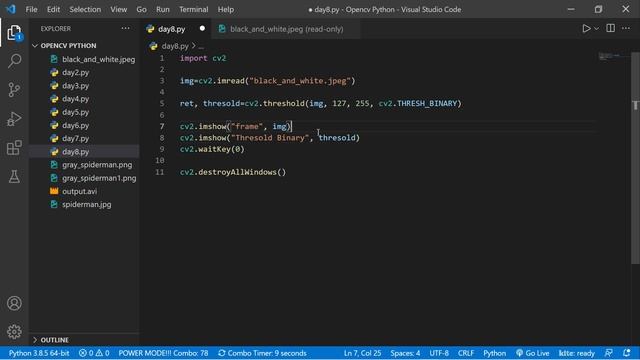The image size is (640, 360).
Task: Click the feedback icon in status bar
Action: (x=609, y=353)
